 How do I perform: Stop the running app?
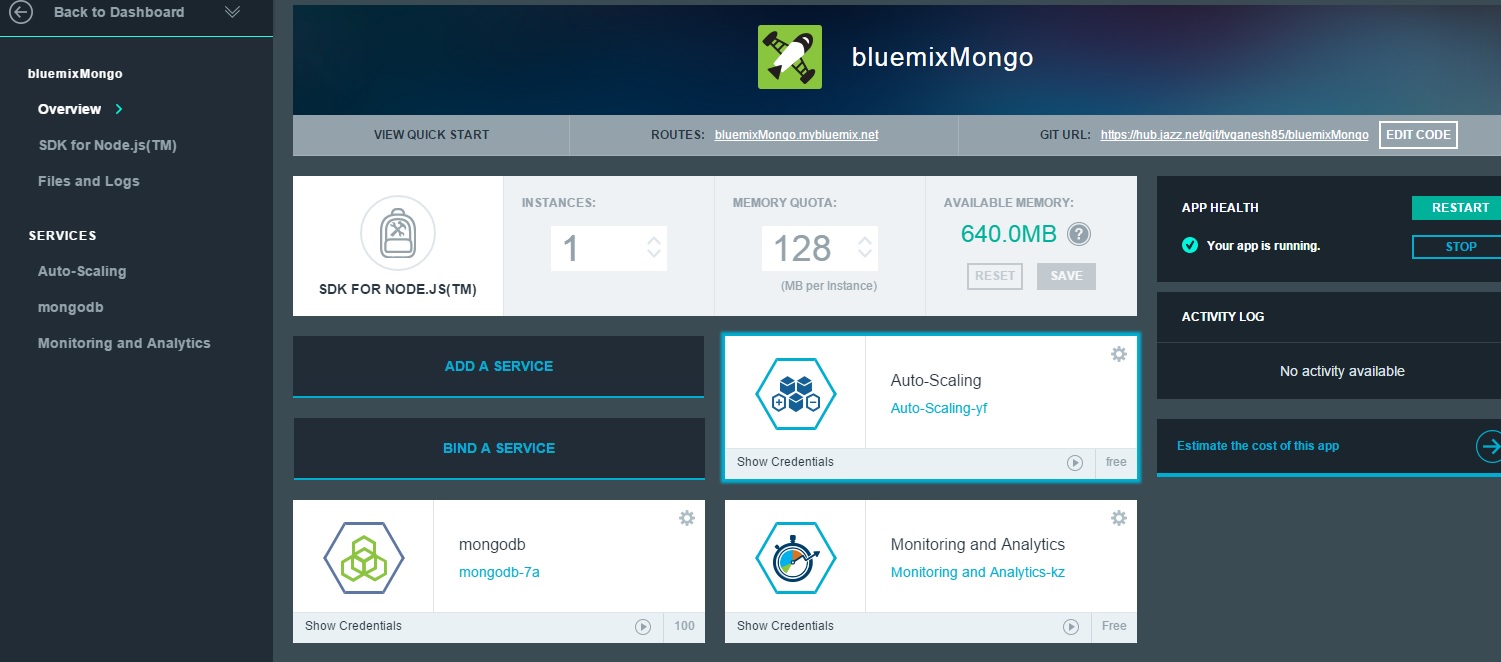click(1460, 246)
